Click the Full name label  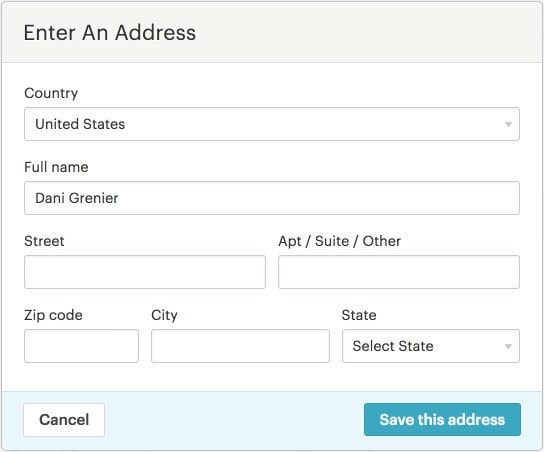click(56, 167)
